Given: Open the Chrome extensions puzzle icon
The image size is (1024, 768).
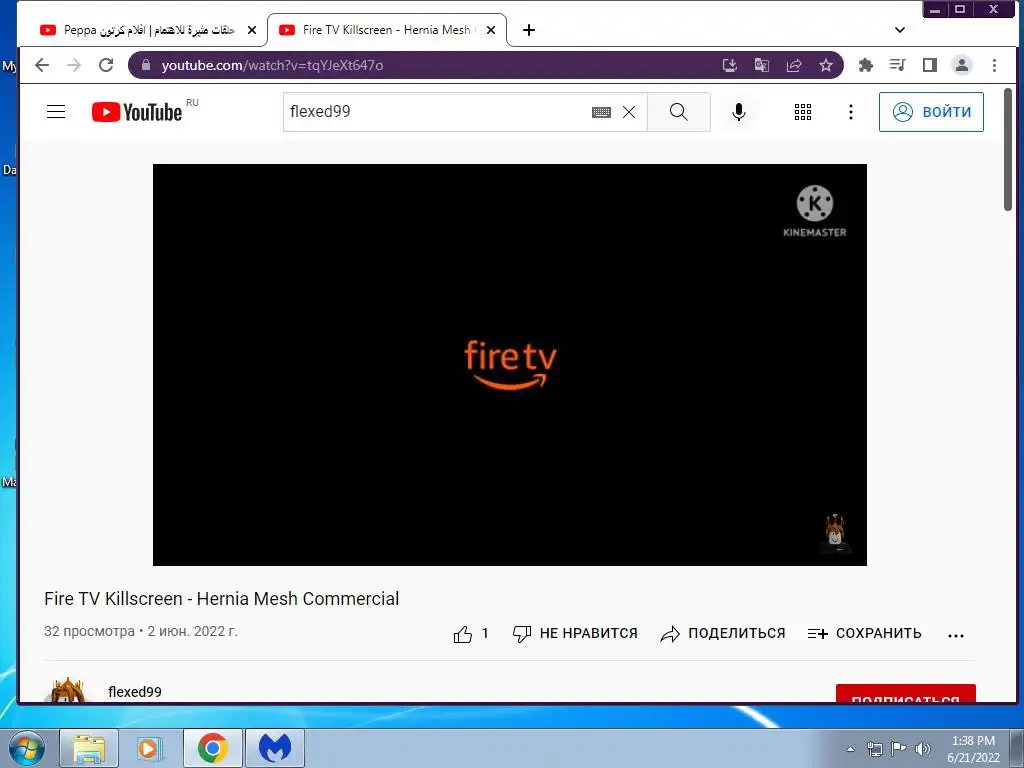Looking at the screenshot, I should click(x=866, y=65).
